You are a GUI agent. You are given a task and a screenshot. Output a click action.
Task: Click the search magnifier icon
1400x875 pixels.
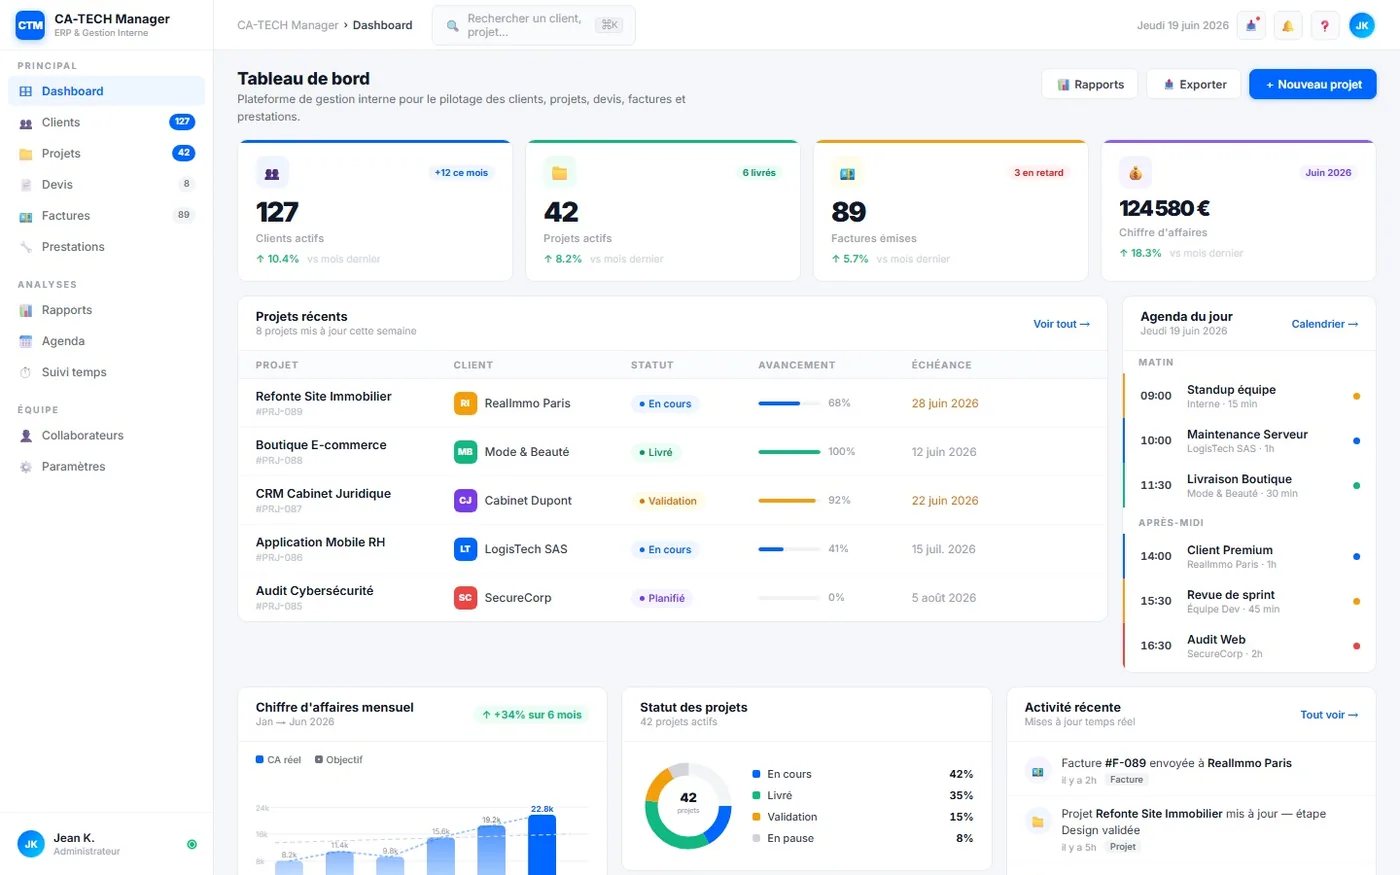tap(453, 26)
